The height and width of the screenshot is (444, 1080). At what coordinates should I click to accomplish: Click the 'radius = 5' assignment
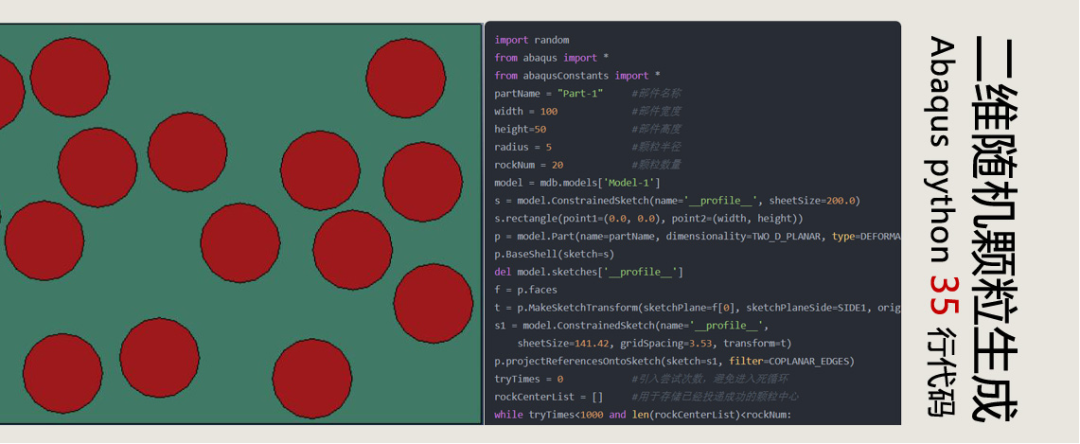pos(523,147)
